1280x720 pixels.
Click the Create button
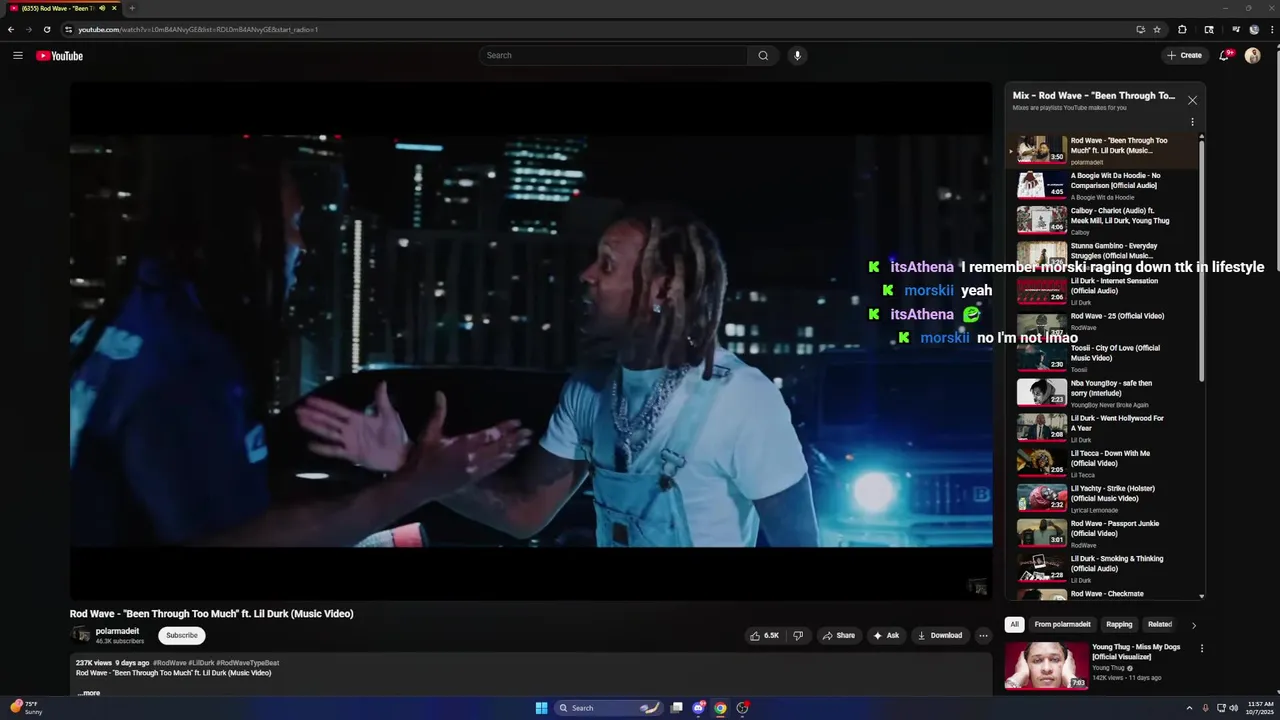1185,56
